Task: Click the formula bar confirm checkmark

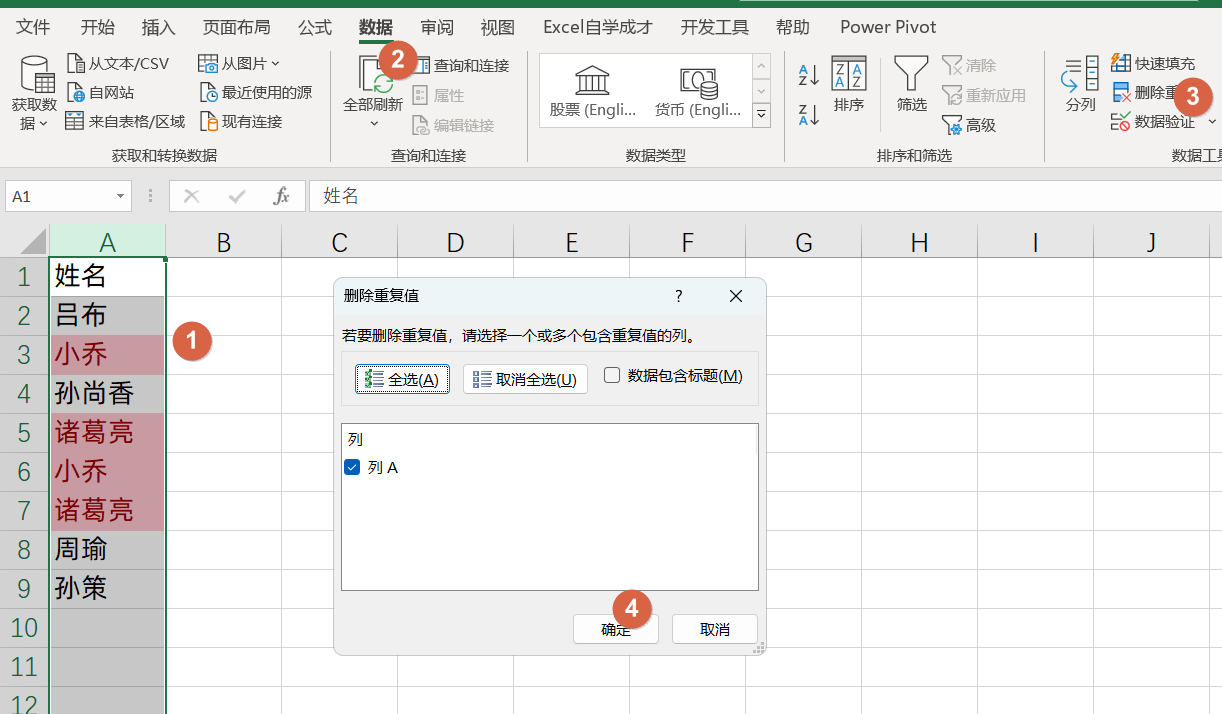Action: coord(237,196)
